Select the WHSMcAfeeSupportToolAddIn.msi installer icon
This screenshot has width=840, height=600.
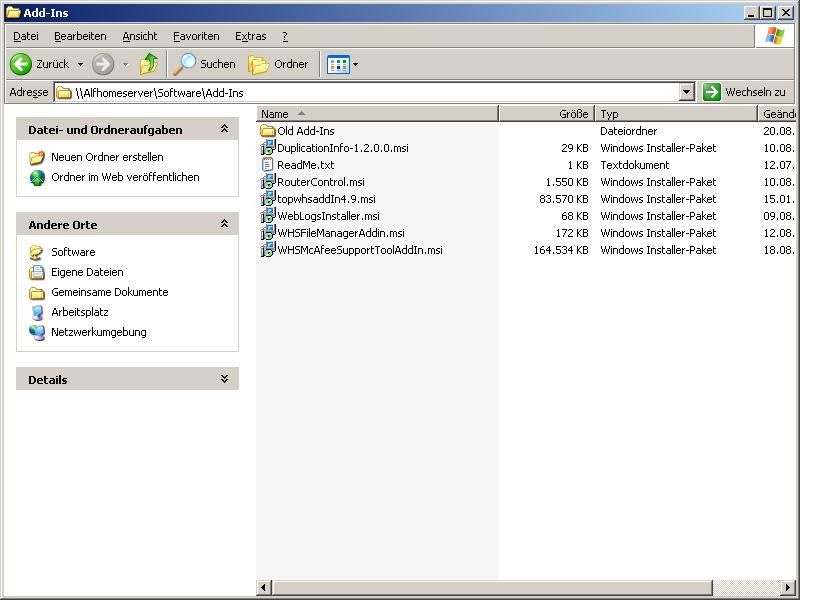point(267,250)
